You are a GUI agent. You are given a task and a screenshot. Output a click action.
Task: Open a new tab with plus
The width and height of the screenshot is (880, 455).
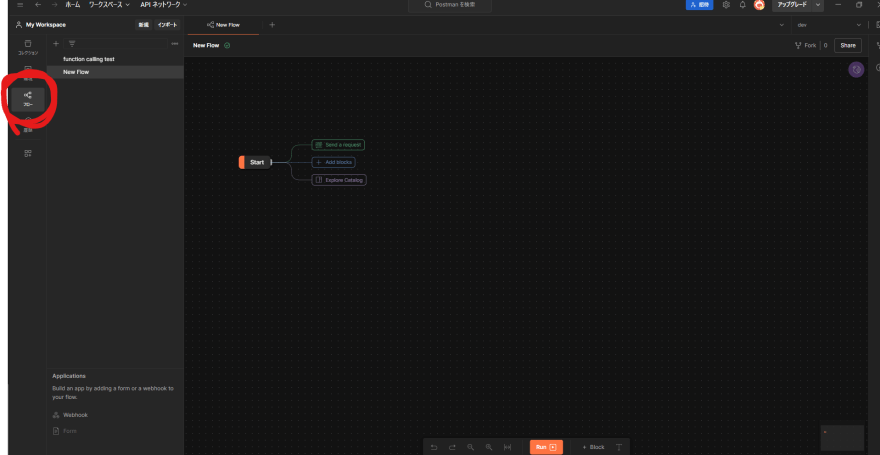[x=272, y=25]
